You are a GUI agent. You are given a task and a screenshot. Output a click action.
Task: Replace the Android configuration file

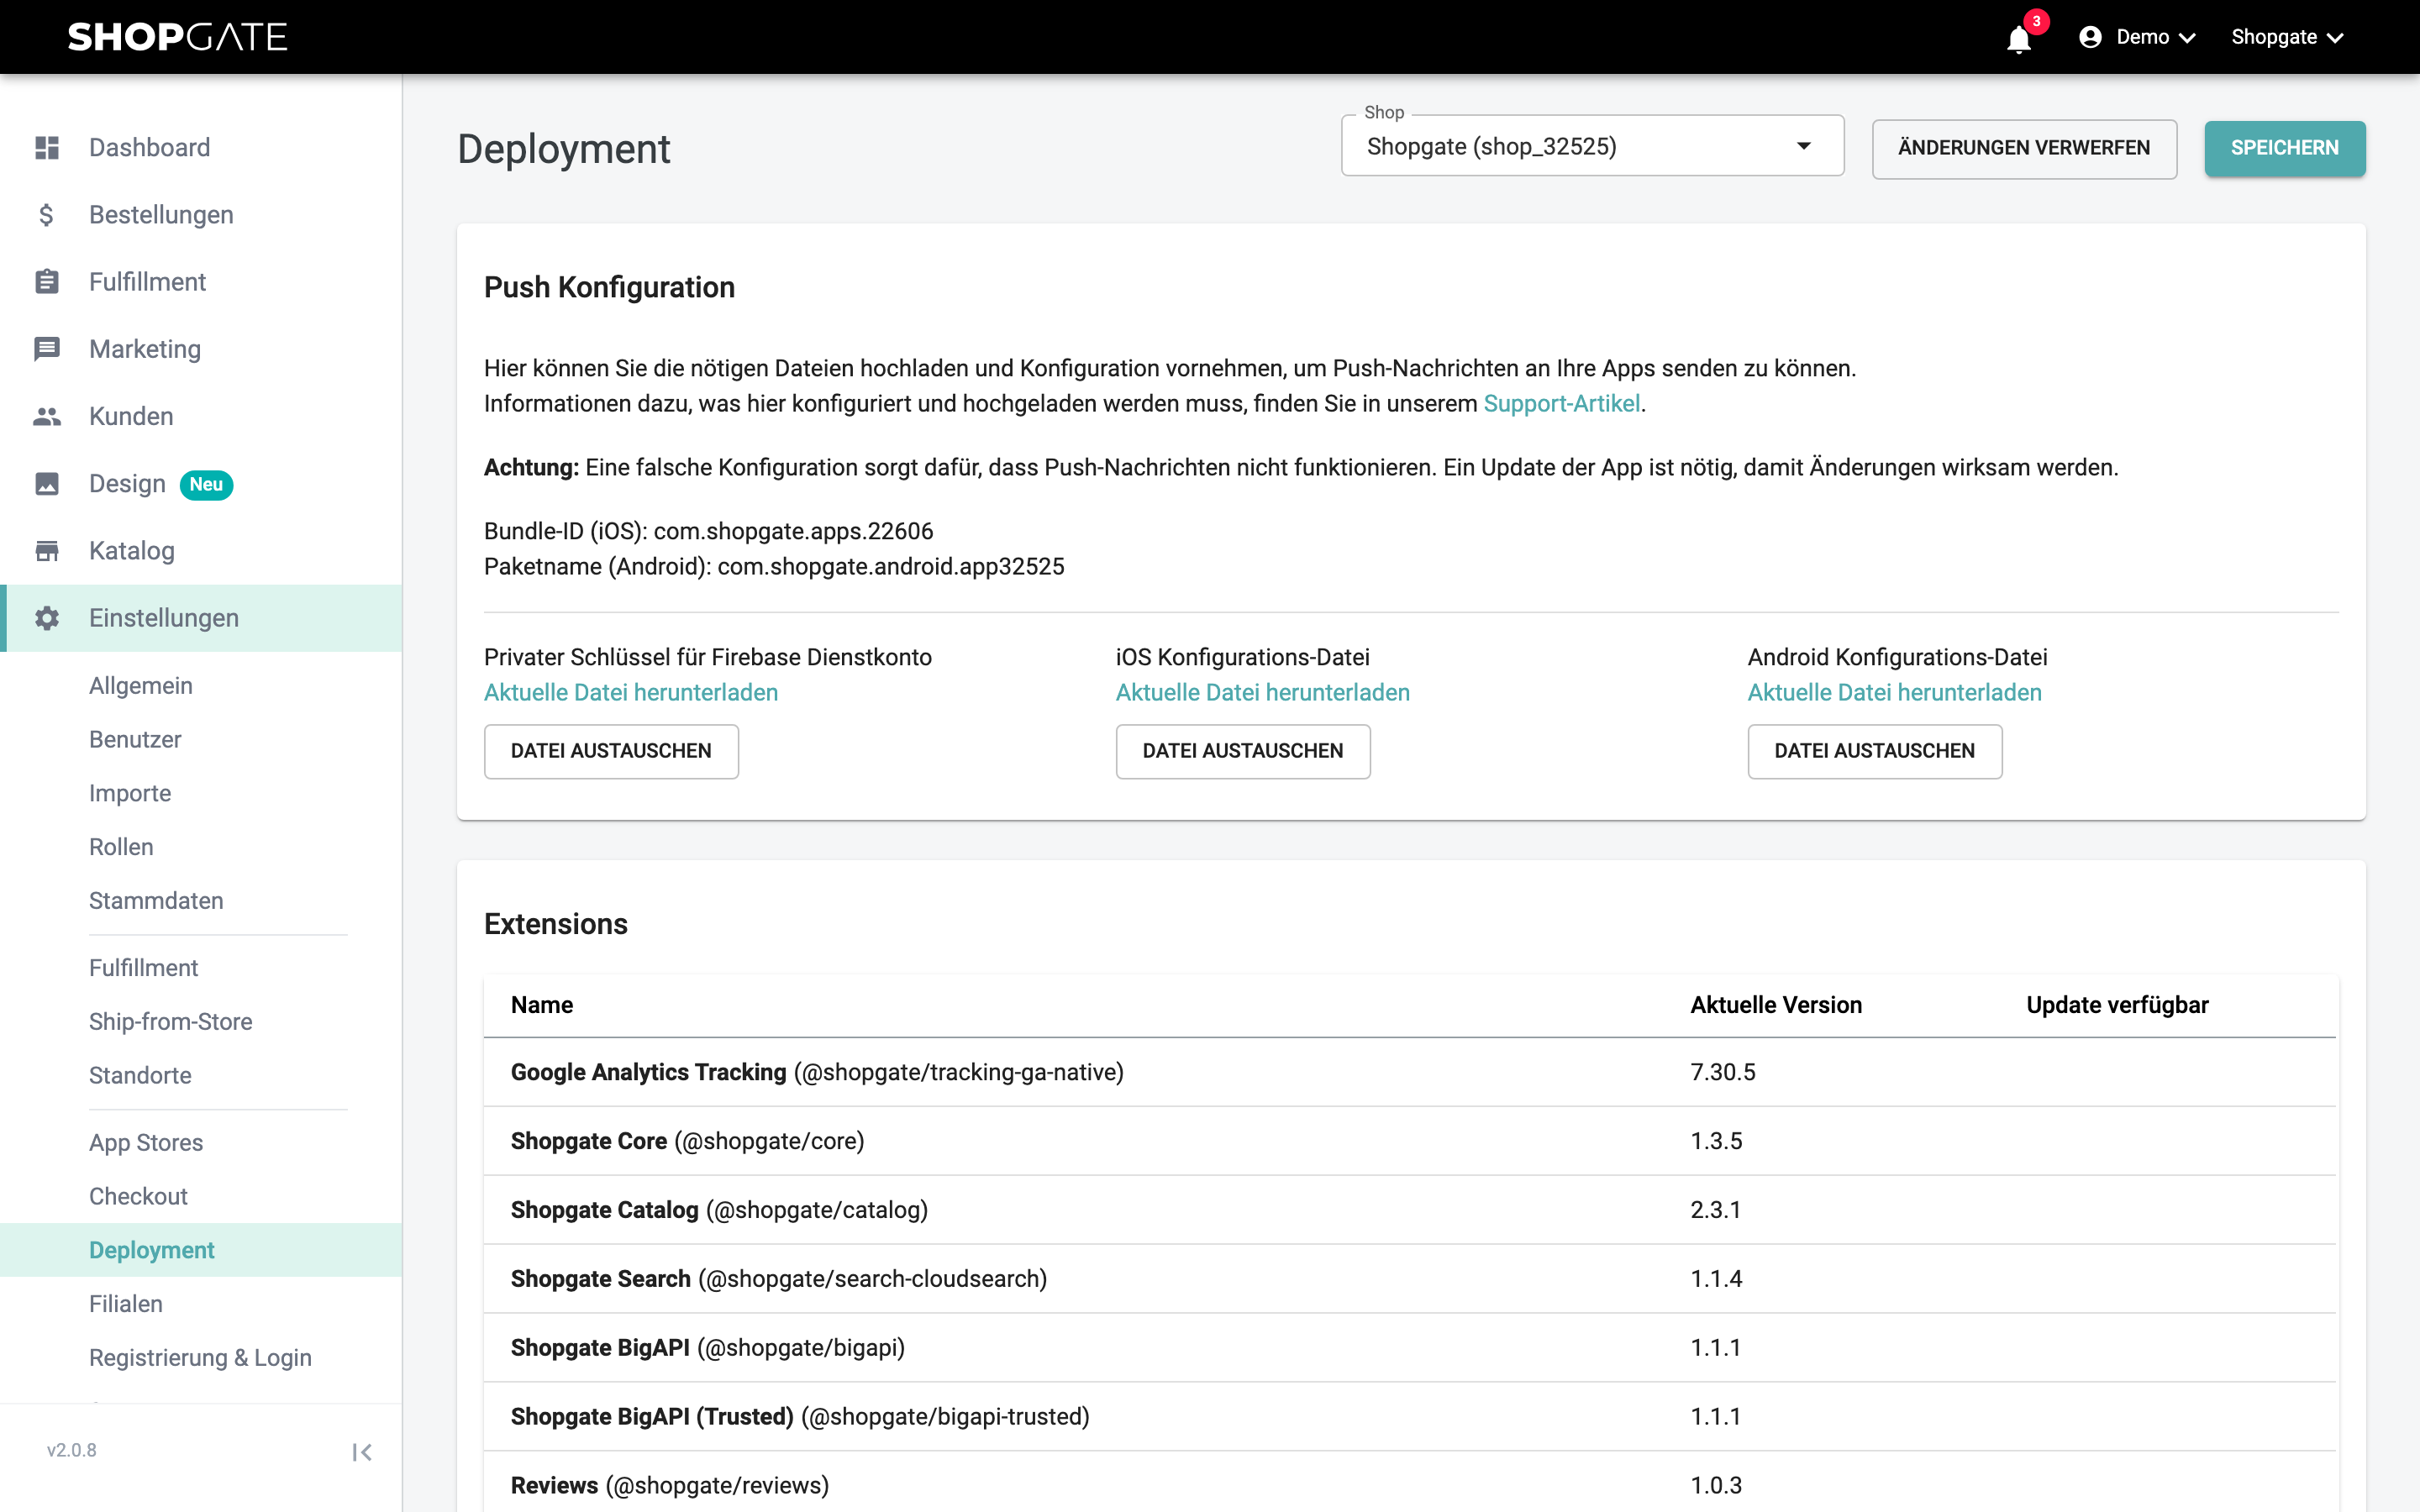tap(1874, 751)
